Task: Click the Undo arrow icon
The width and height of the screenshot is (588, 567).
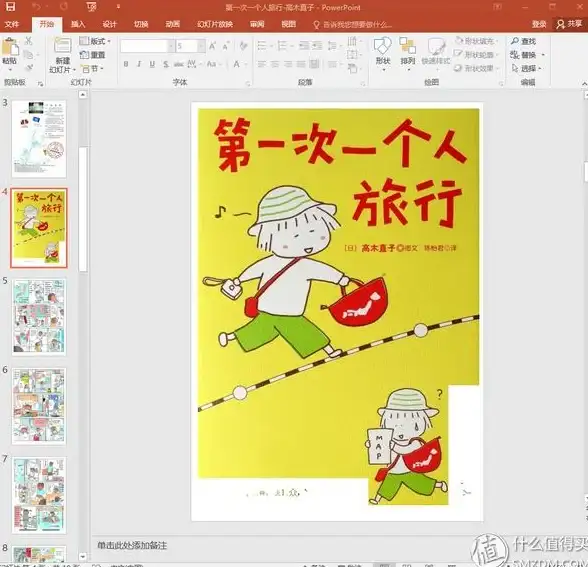Action: tap(36, 6)
